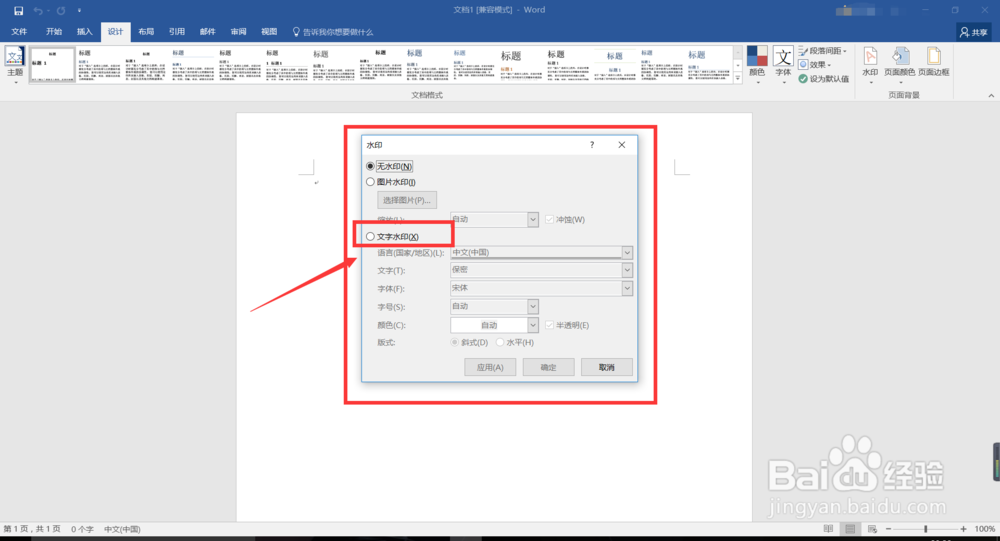Expand the document formatting gallery arrow
The width and height of the screenshot is (1000, 541).
click(x=738, y=78)
